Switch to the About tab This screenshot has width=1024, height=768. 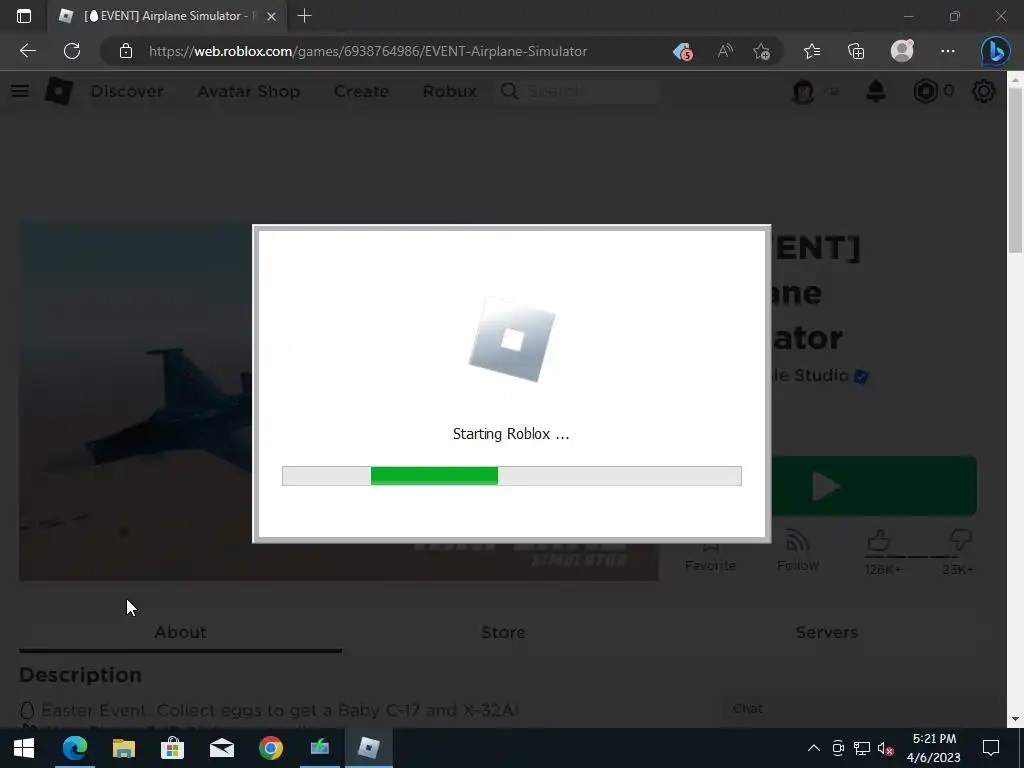(180, 632)
